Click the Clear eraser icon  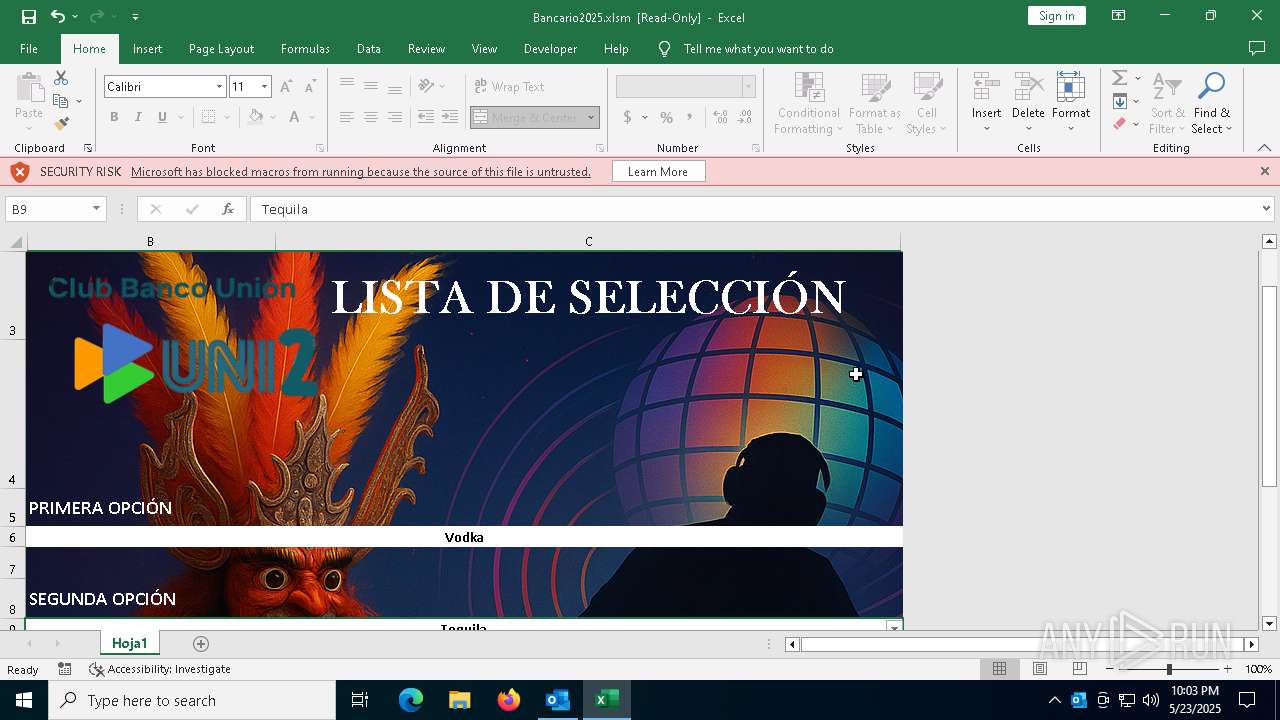tap(1120, 124)
